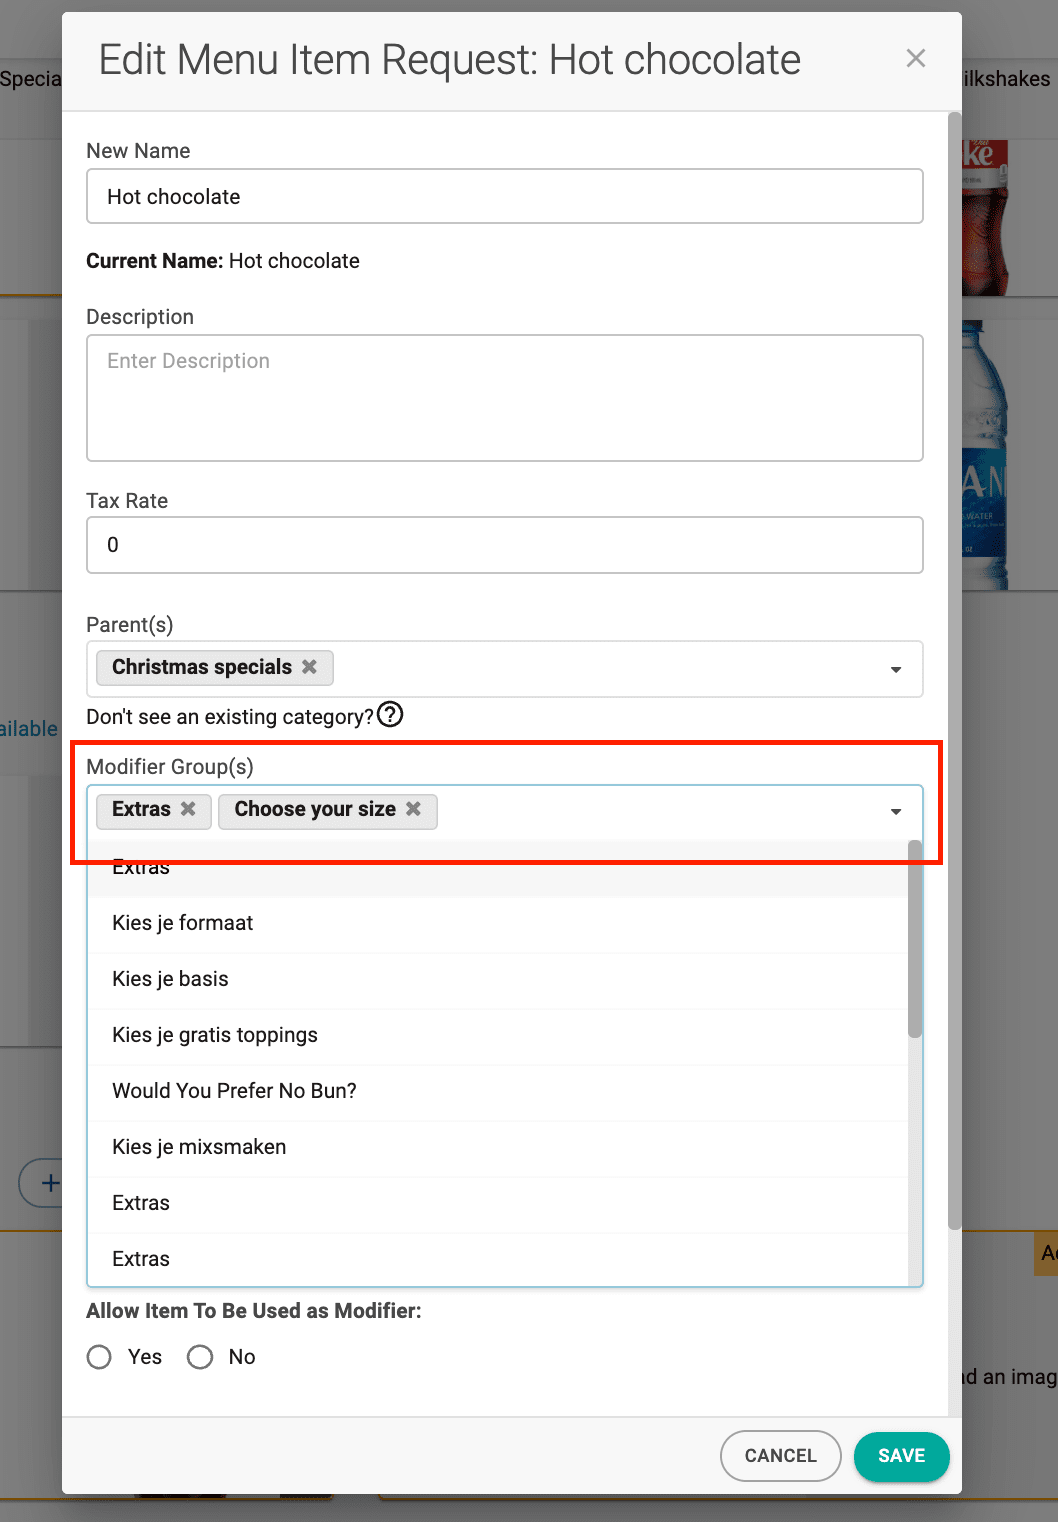Remove Christmas specials parent tag
1058x1522 pixels.
[x=310, y=667]
